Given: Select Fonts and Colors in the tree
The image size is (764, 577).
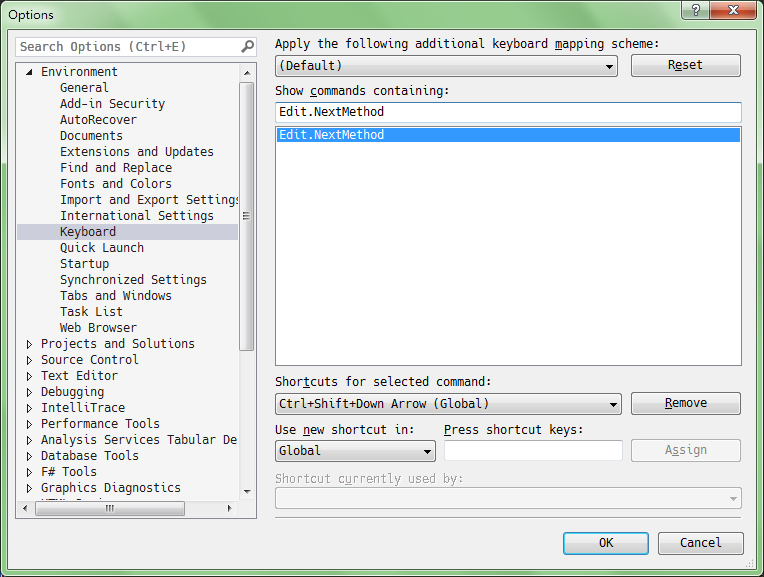Looking at the screenshot, I should point(115,184).
